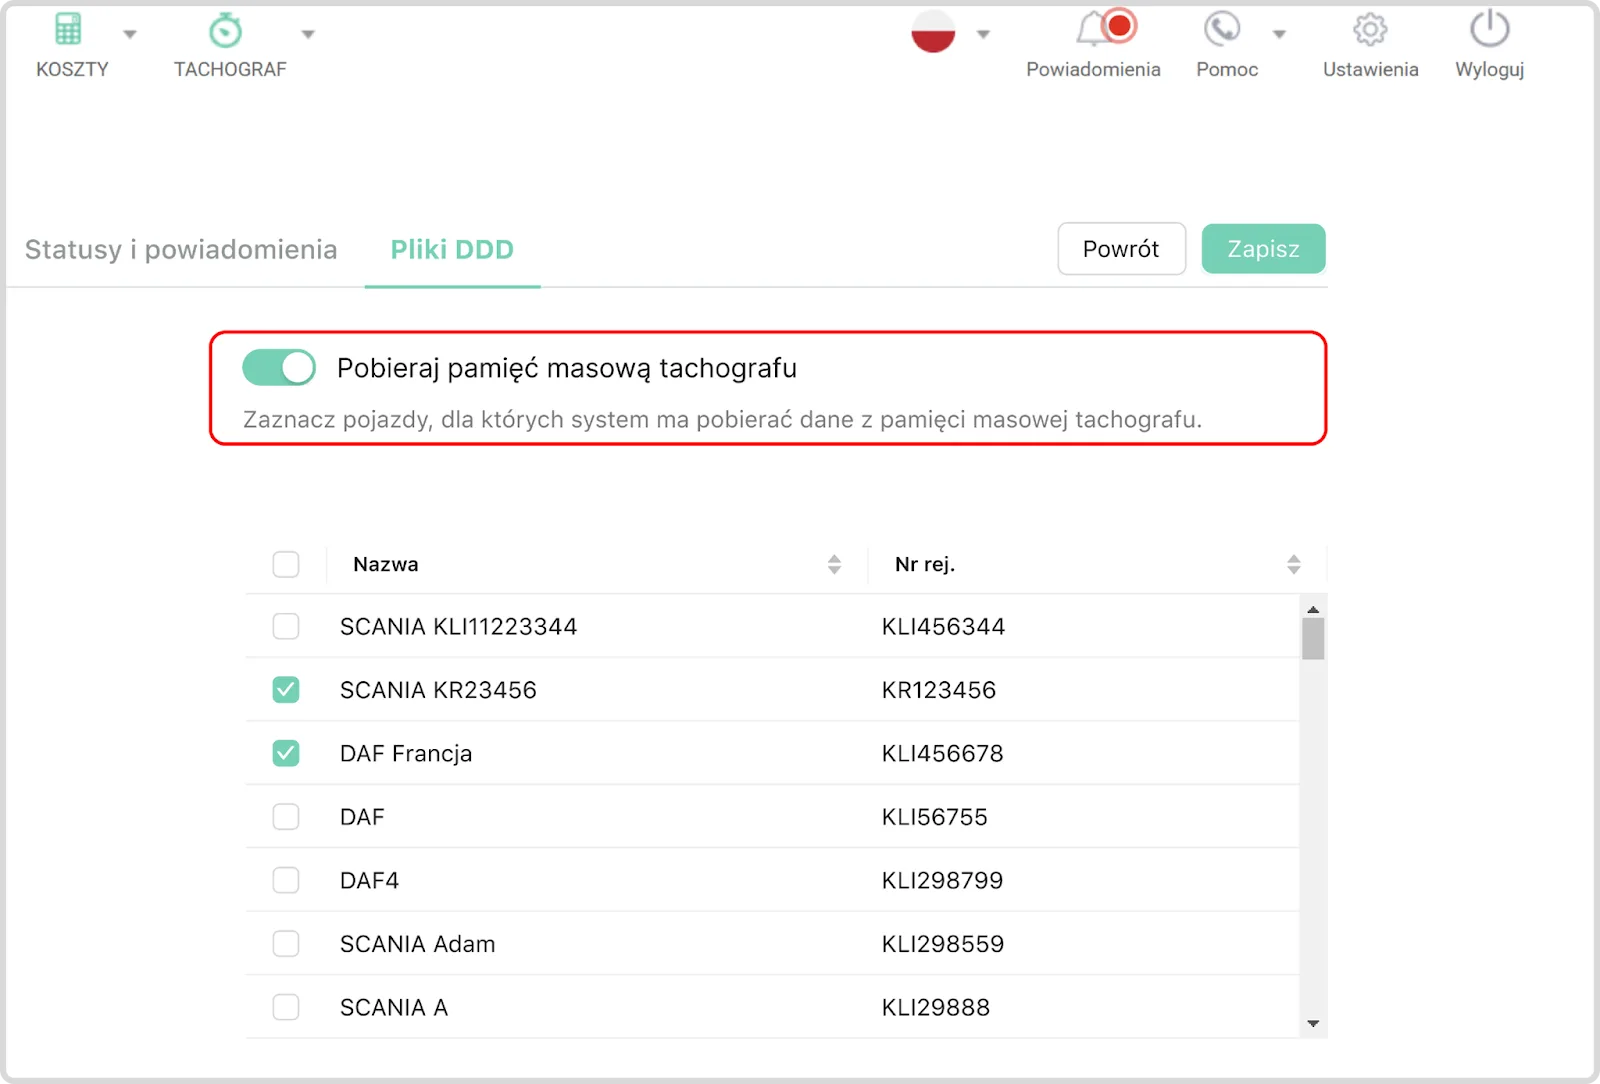Click the SCANIA Adam name cell
Screen dimensions: 1600x1084
[x=418, y=944]
